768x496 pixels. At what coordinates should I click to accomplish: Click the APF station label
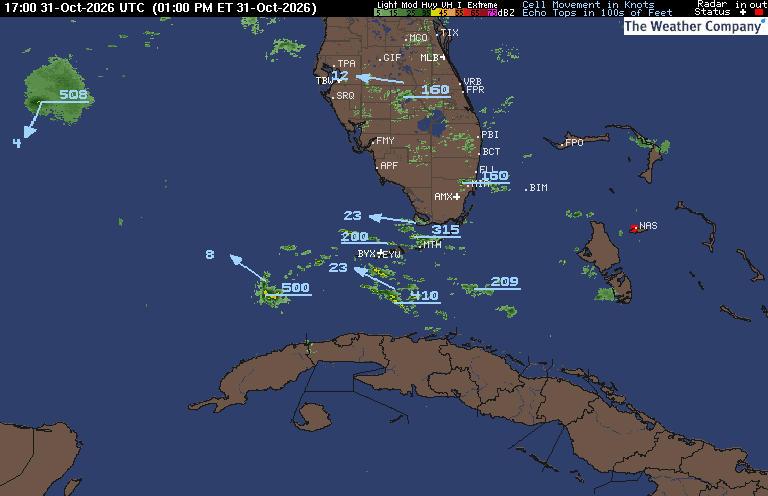tap(388, 166)
